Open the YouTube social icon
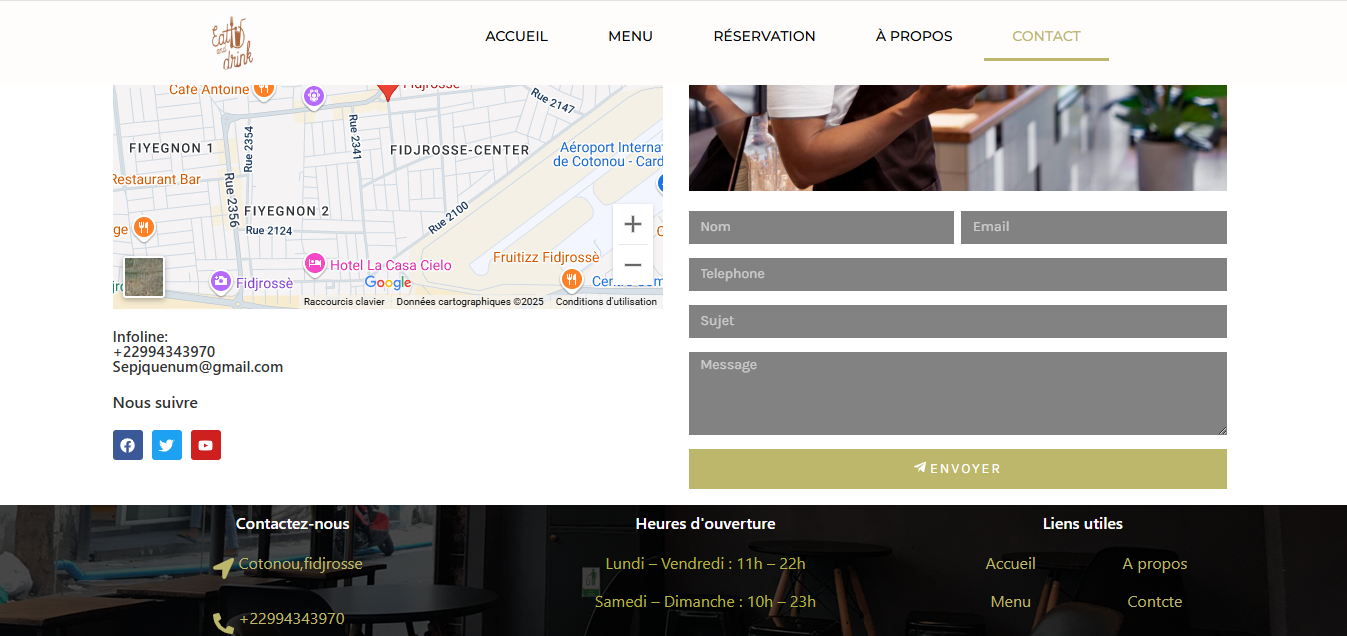The image size is (1347, 636). 206,445
